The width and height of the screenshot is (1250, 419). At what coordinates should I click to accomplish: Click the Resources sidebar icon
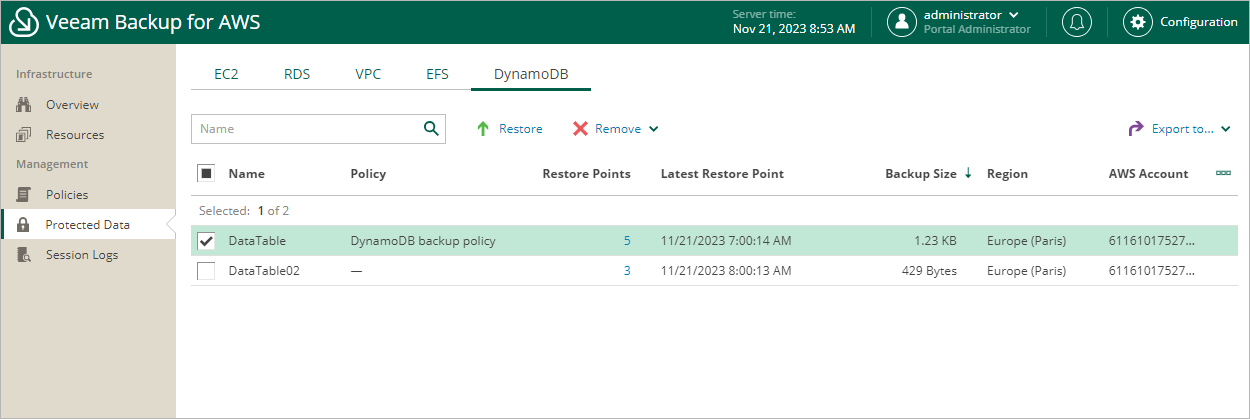[x=25, y=135]
